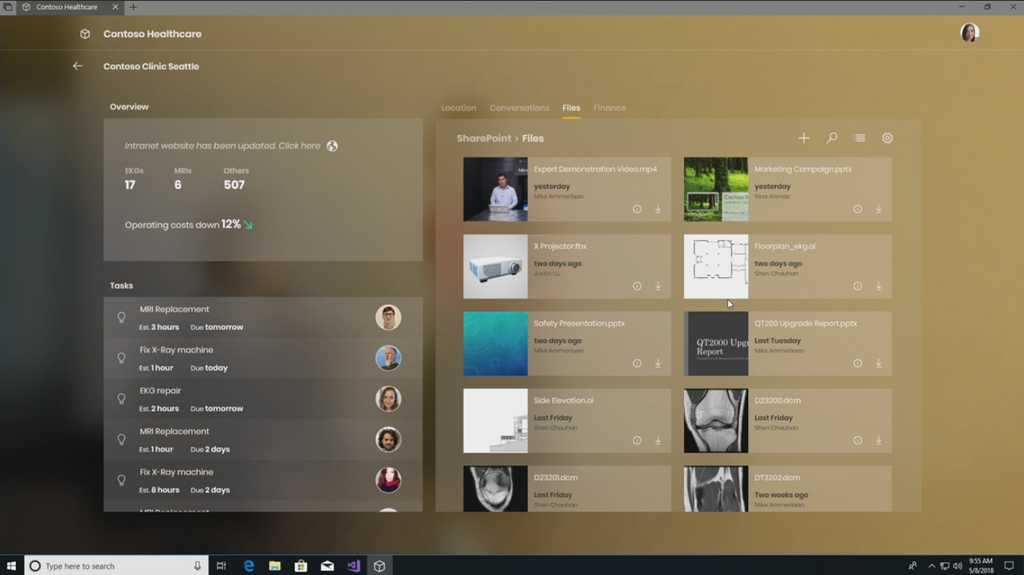Open the DT3202.dcm scan thumbnail

(716, 489)
